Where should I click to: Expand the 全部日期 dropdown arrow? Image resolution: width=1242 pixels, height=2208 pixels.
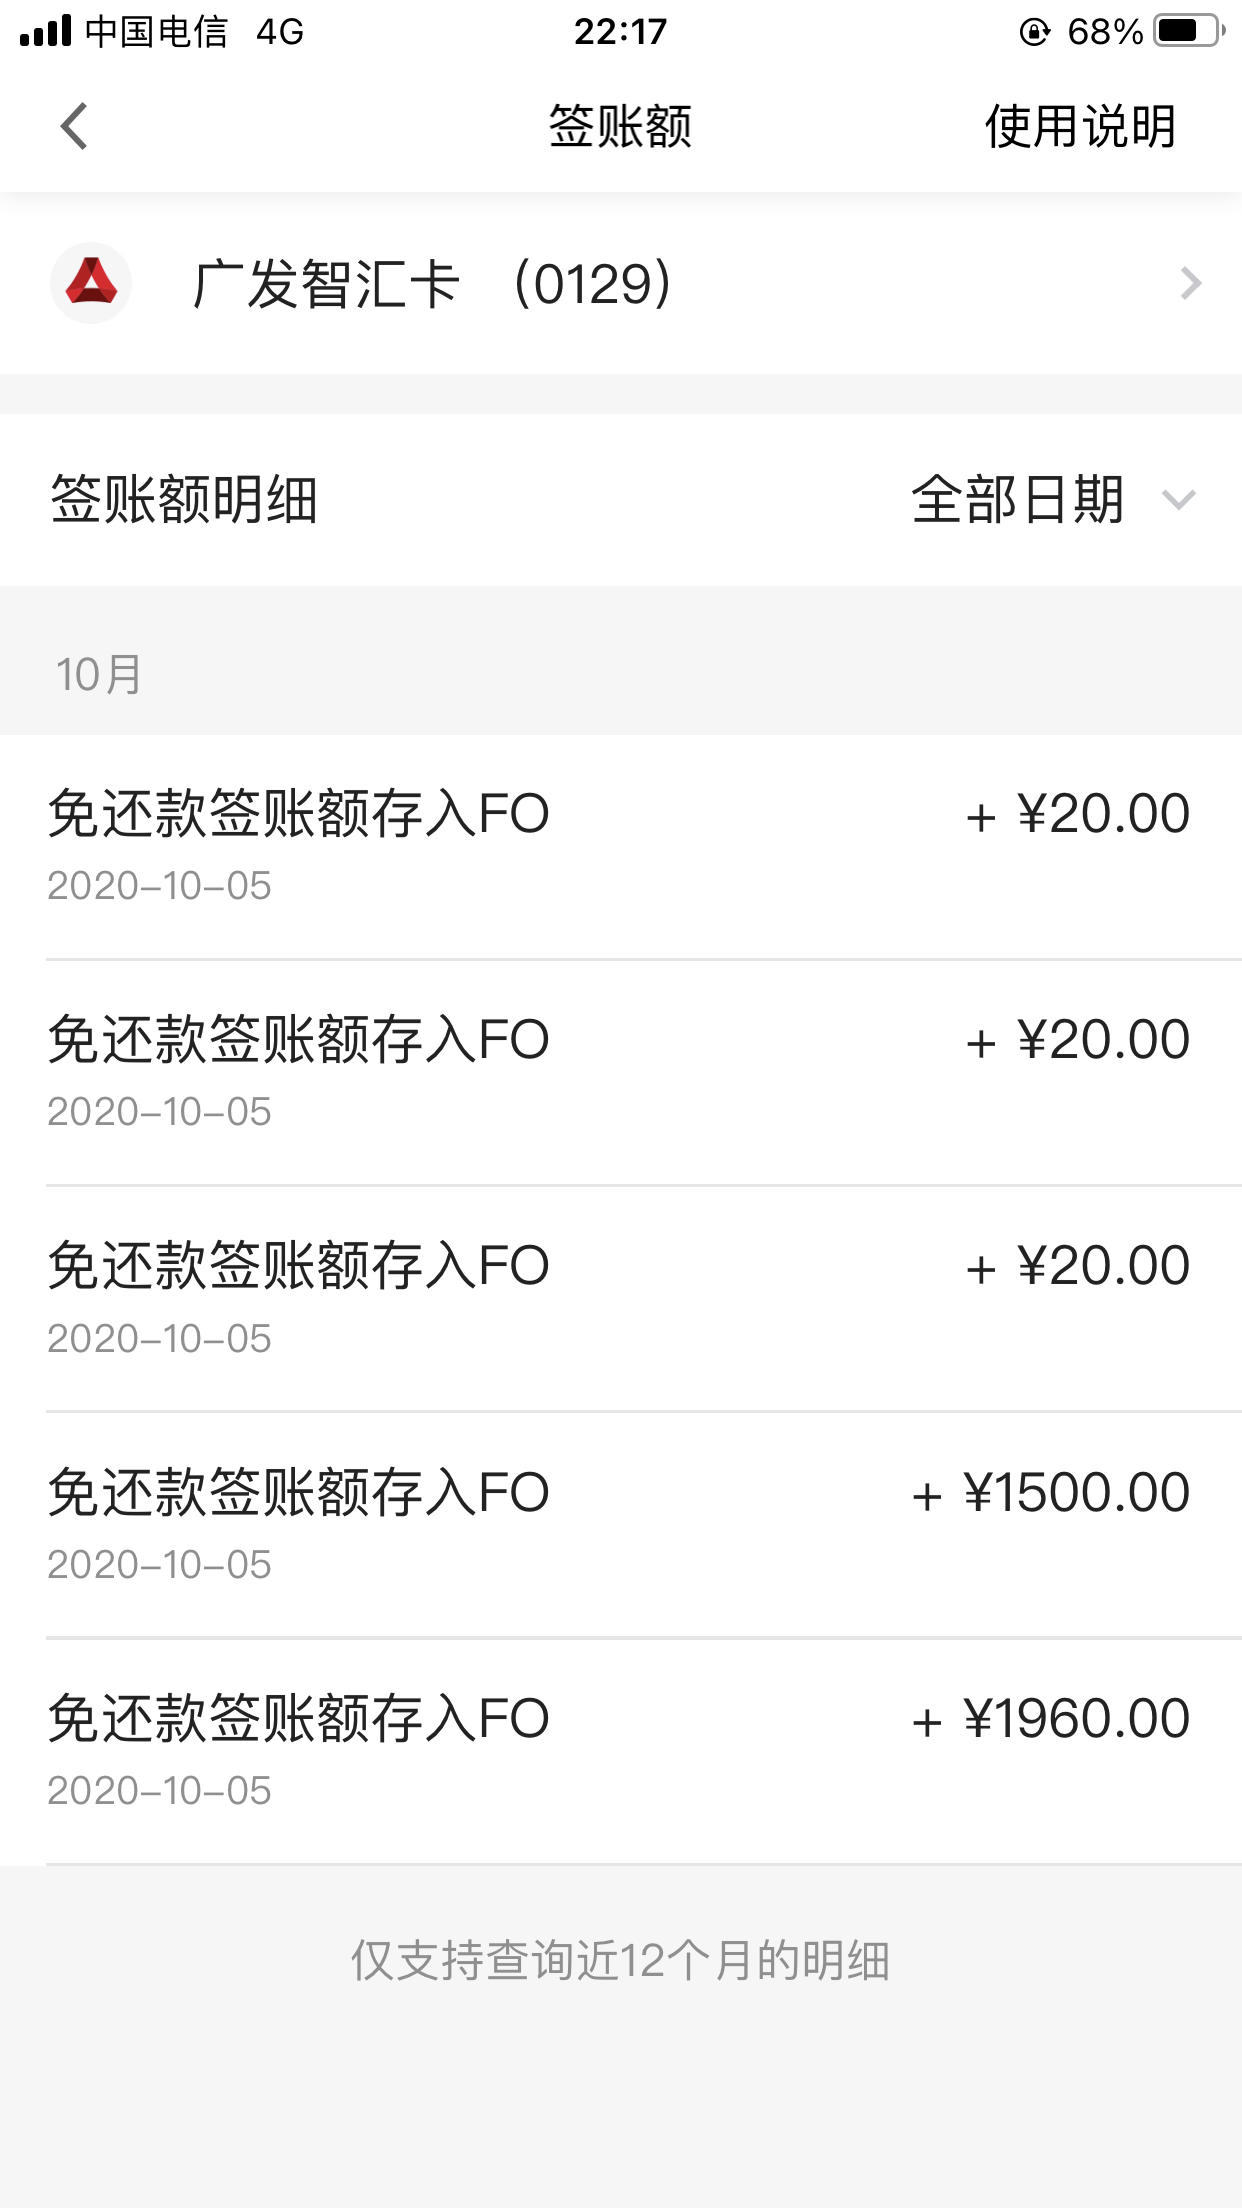pyautogui.click(x=1179, y=499)
